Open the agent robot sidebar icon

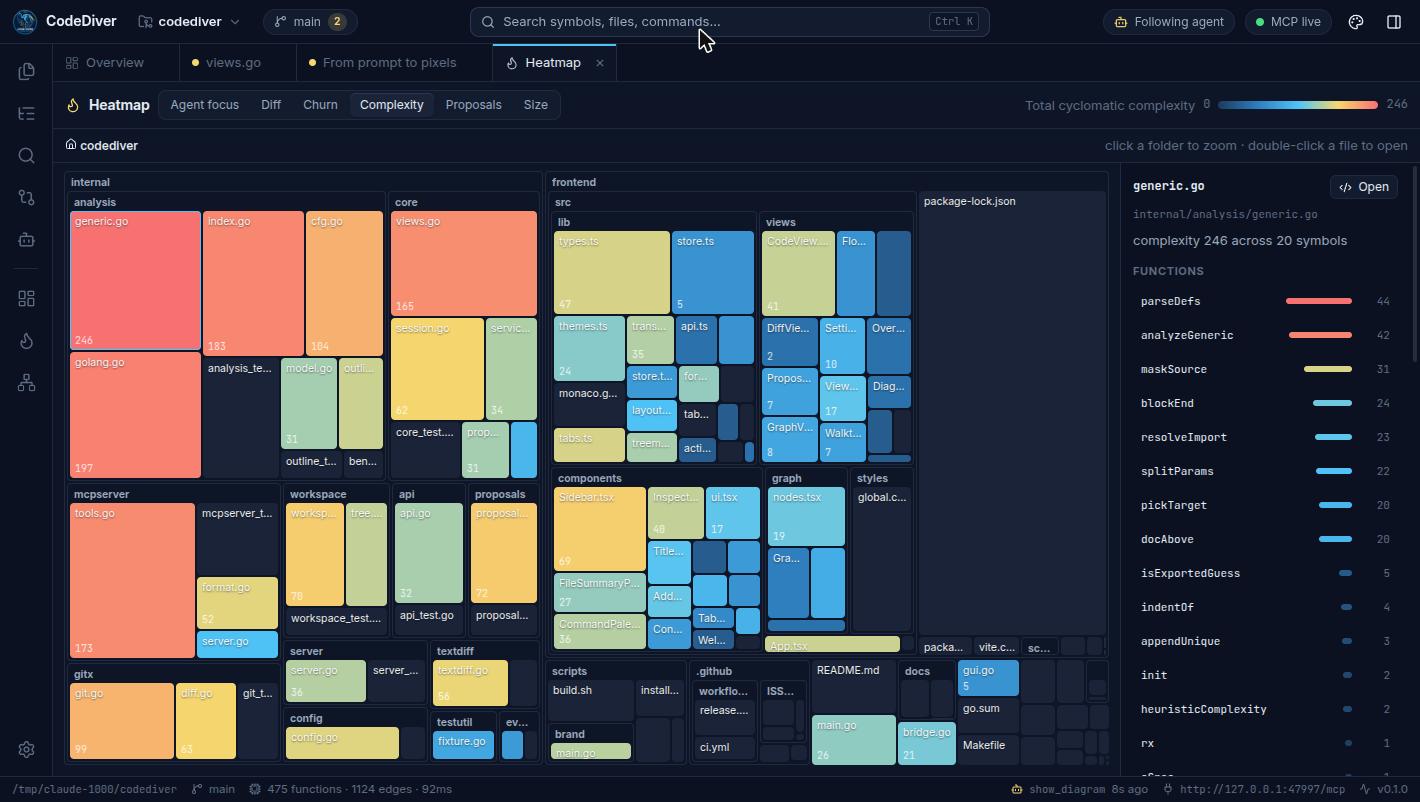coord(27,239)
